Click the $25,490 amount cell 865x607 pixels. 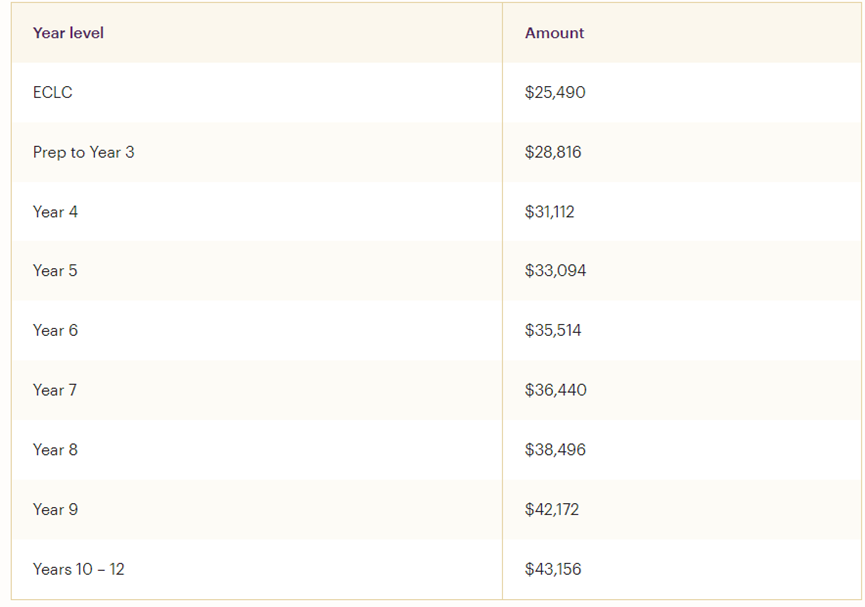pos(555,92)
